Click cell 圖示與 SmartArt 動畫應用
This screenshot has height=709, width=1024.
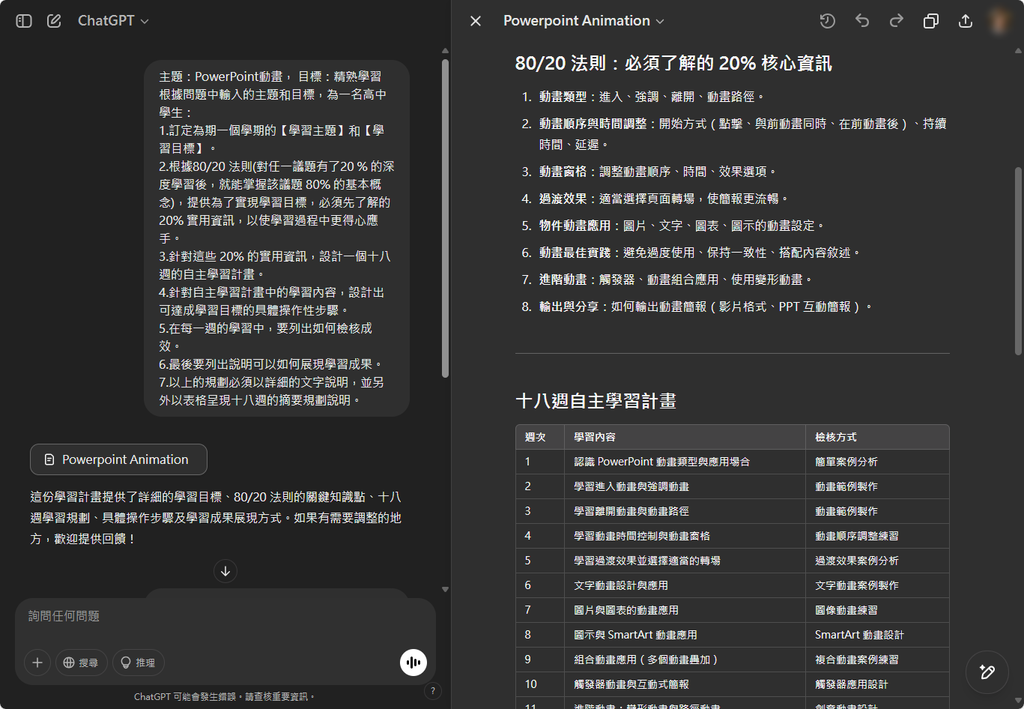pos(684,635)
